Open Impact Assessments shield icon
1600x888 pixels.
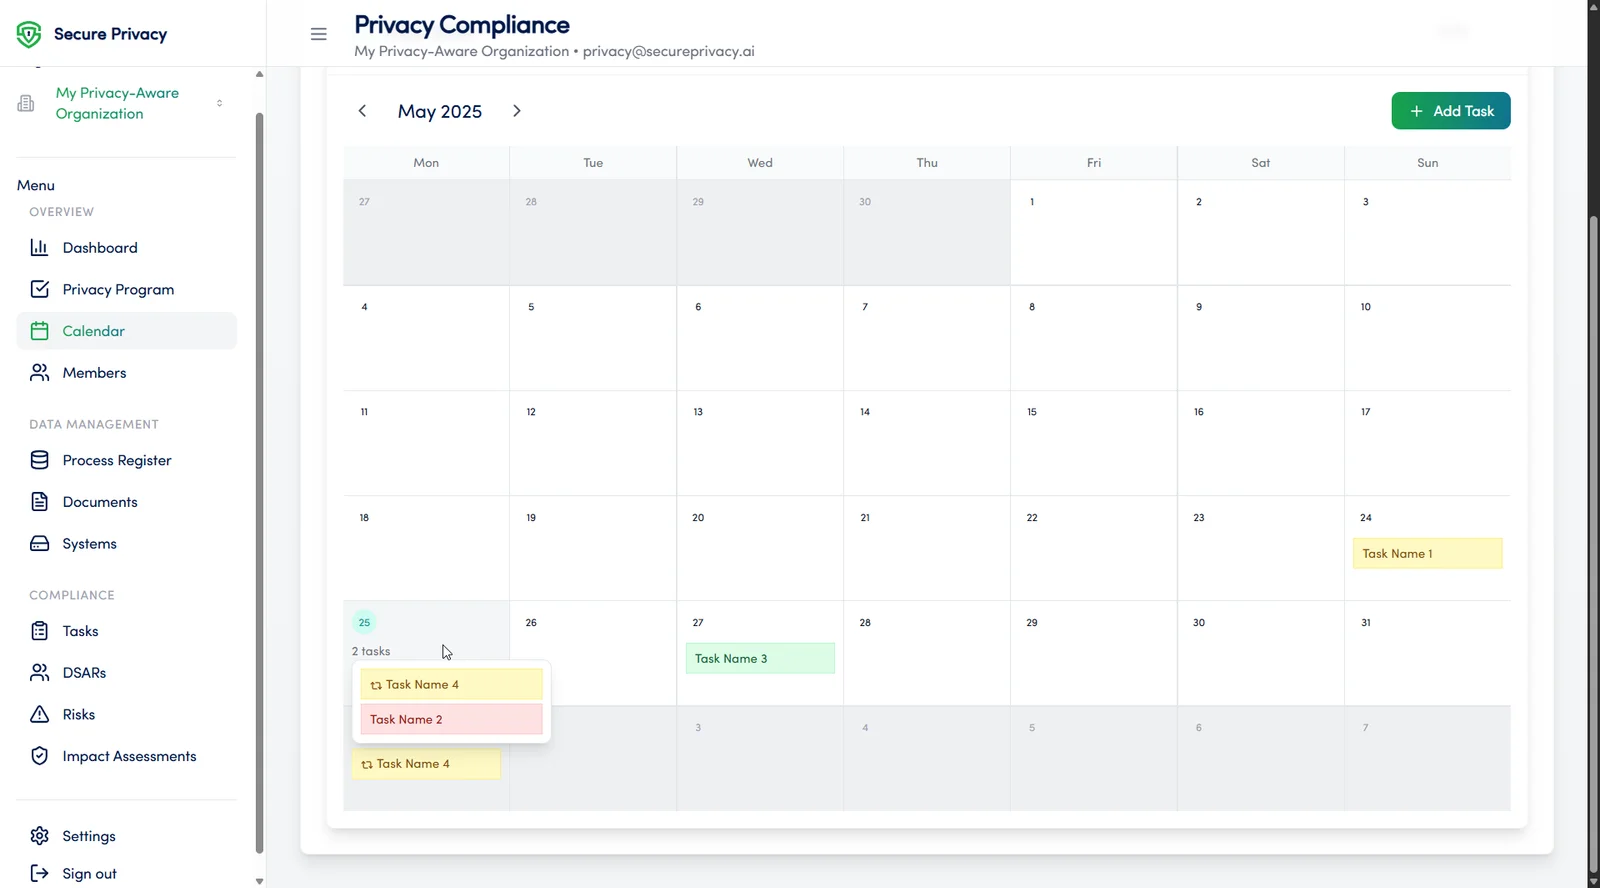click(39, 756)
